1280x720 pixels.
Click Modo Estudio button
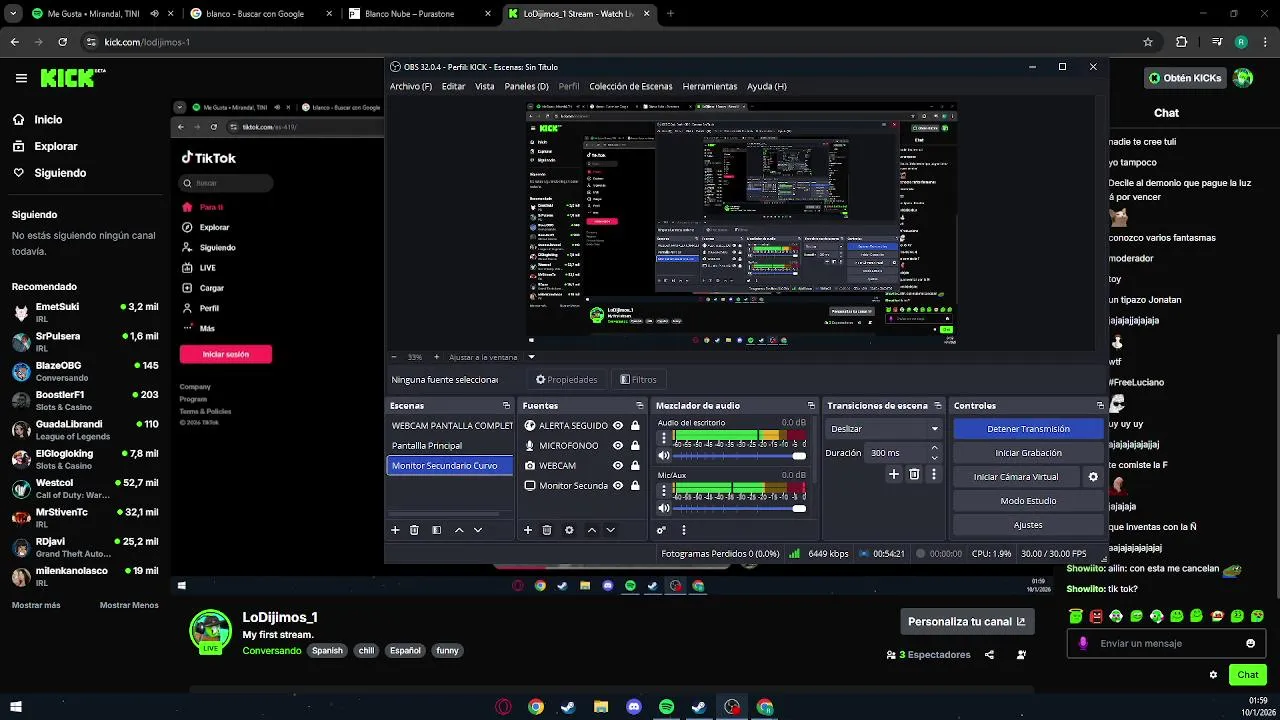(1028, 501)
